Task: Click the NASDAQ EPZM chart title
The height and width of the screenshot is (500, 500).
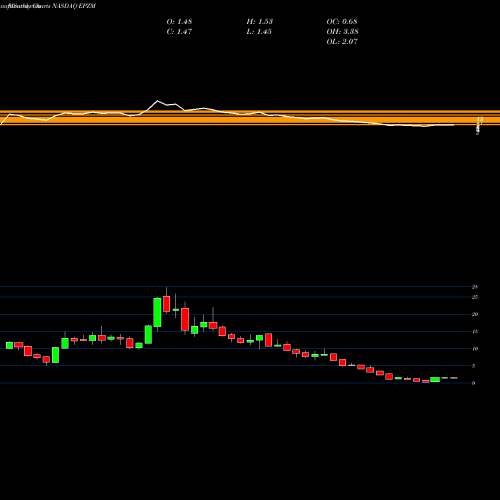Action: pyautogui.click(x=74, y=6)
